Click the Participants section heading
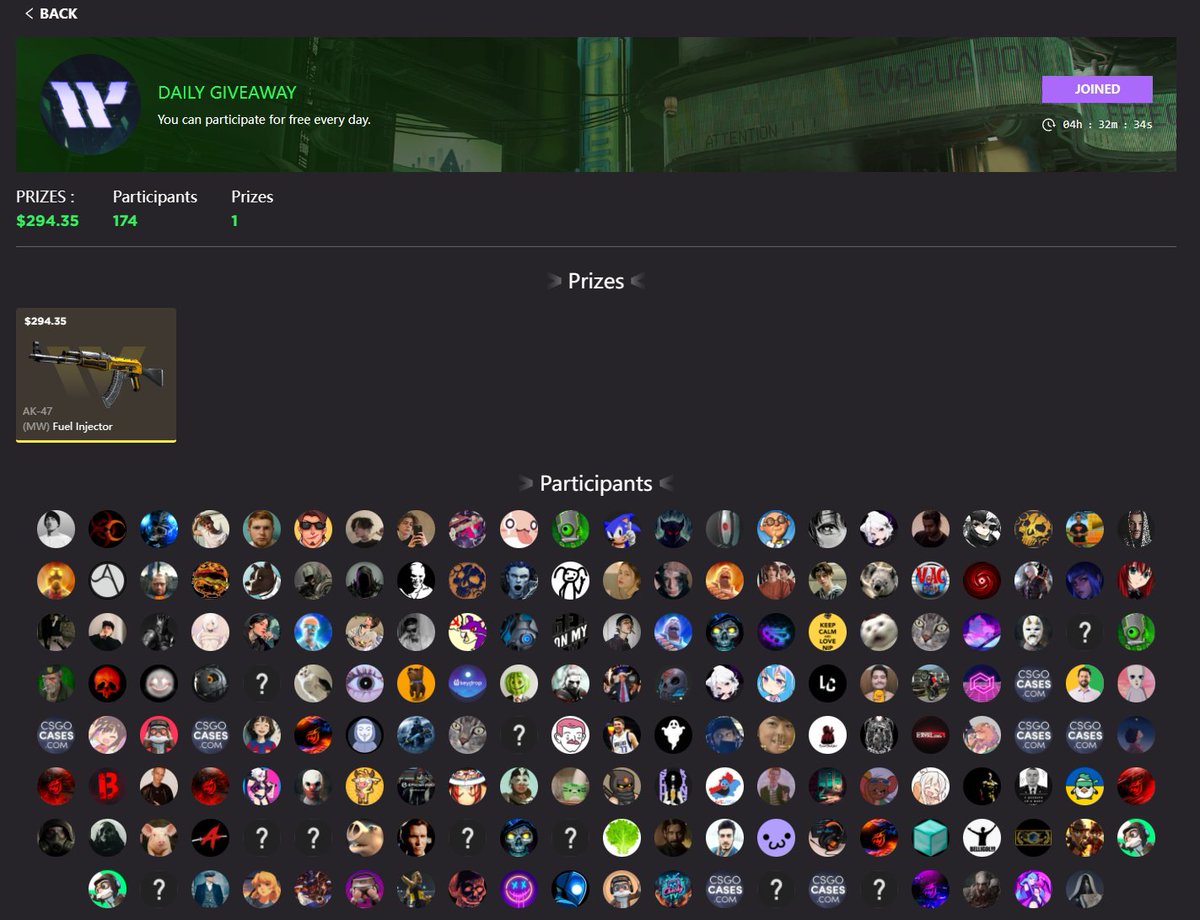The height and width of the screenshot is (920, 1200). 595,483
